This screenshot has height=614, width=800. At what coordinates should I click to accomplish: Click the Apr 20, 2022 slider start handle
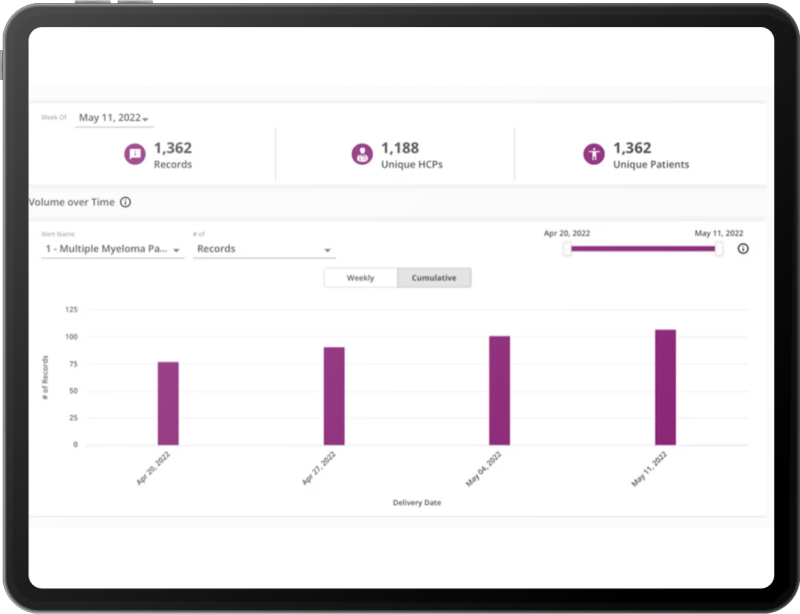coord(567,249)
